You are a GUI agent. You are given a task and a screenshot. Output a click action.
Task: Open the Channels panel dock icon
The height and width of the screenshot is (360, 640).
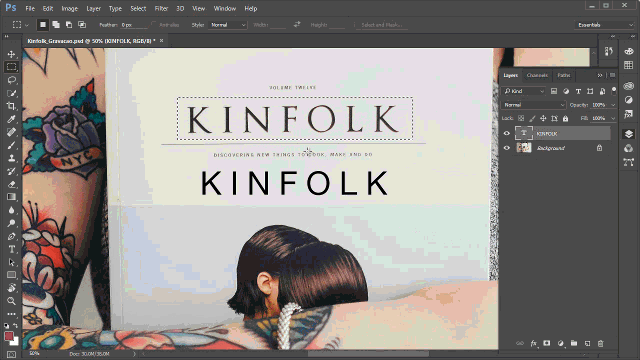[629, 148]
